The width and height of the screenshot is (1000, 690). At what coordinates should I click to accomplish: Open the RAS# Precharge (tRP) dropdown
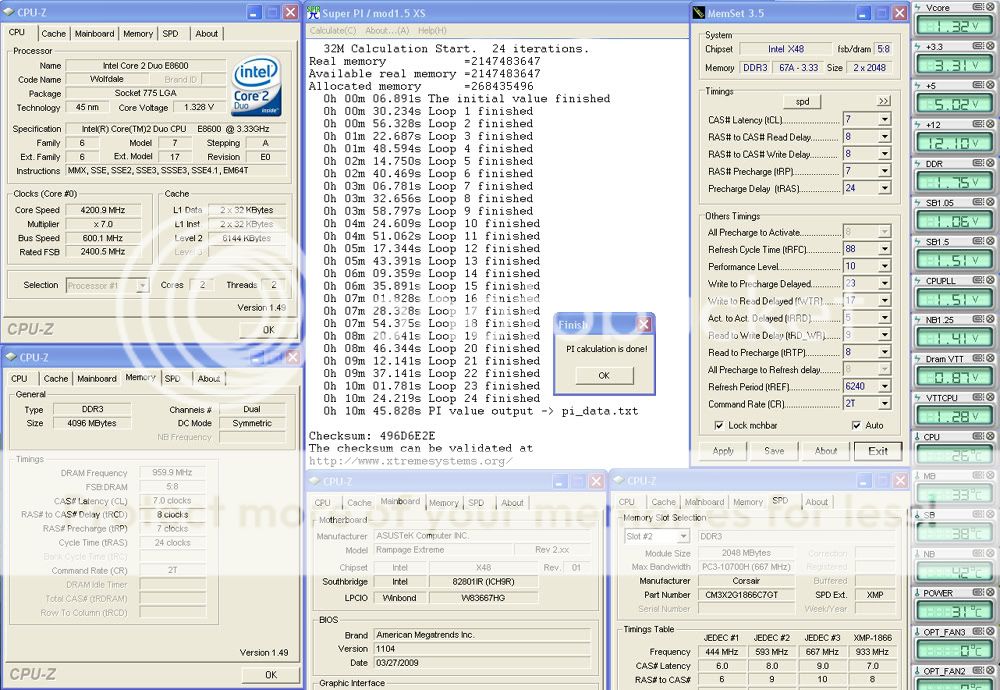pyautogui.click(x=885, y=171)
